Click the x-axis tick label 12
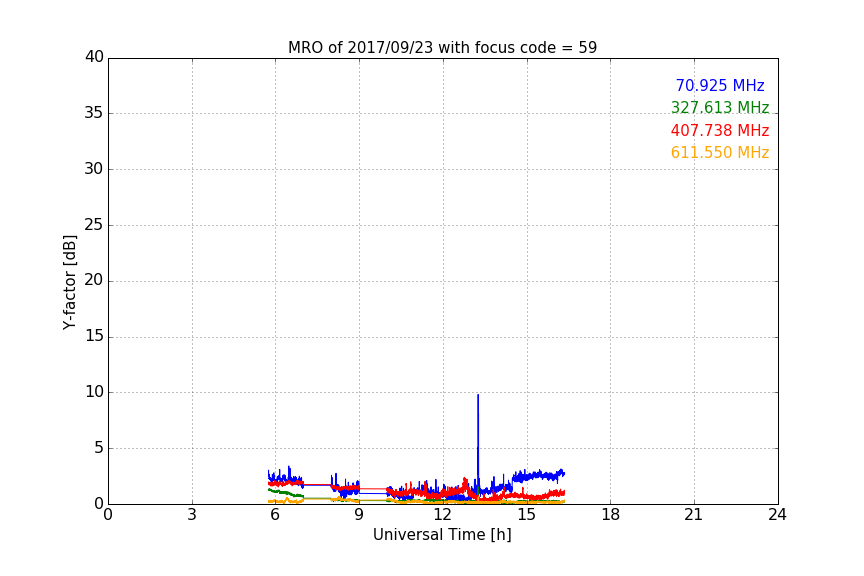The width and height of the screenshot is (864, 576). pyautogui.click(x=443, y=515)
